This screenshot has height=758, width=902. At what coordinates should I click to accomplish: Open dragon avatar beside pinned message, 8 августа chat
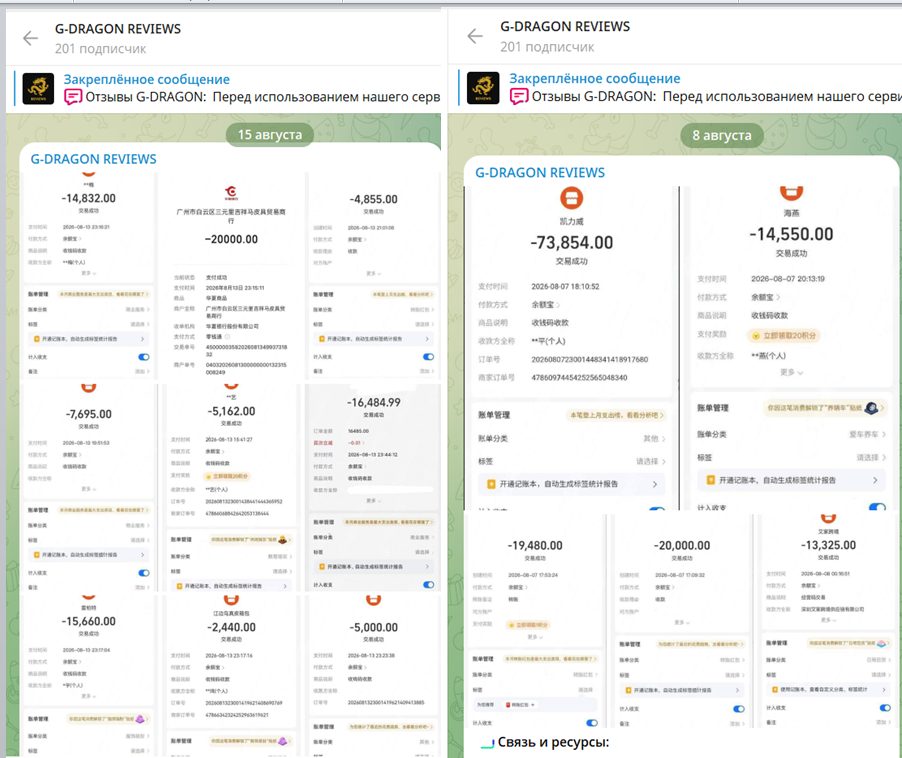[x=483, y=87]
